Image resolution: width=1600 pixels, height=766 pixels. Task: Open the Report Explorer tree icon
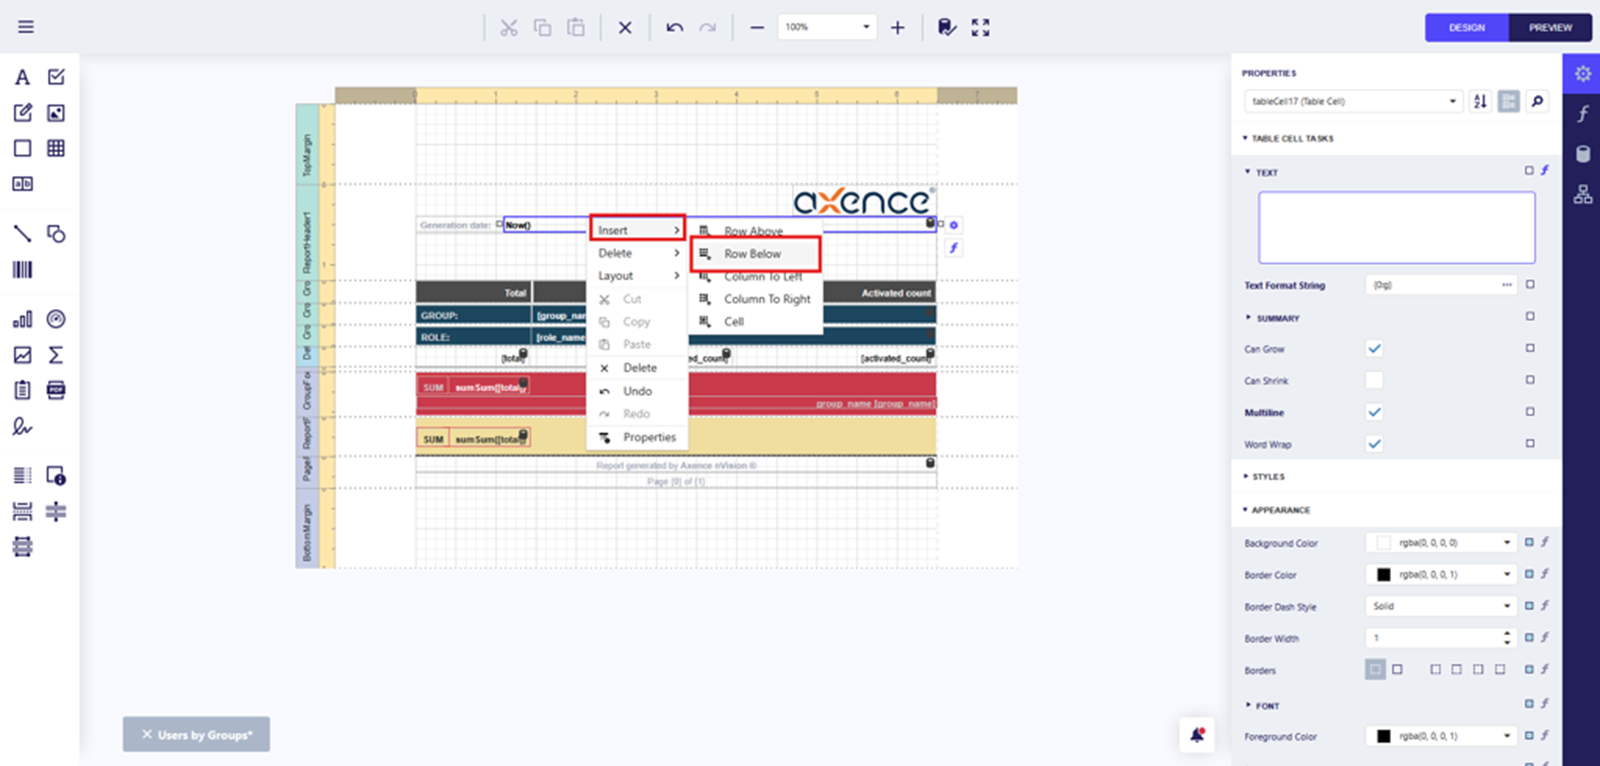(x=1582, y=194)
